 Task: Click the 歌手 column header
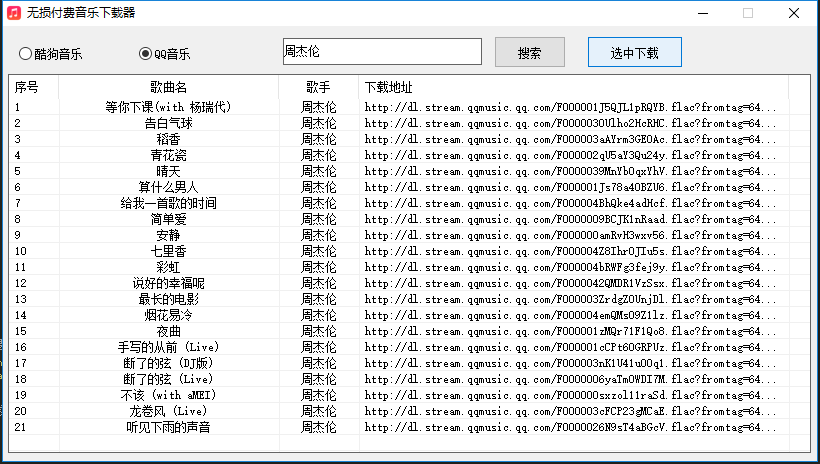point(318,87)
